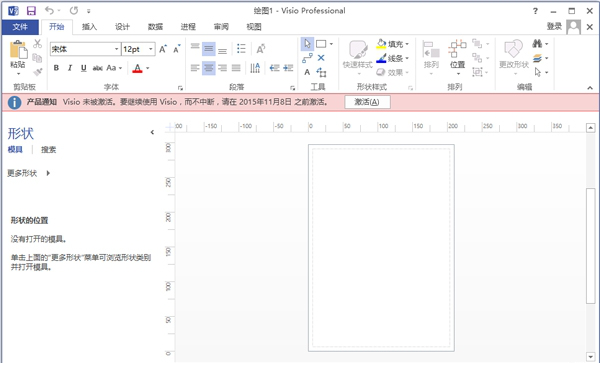
Task: Select the Format Painter brush icon
Action: click(x=37, y=72)
